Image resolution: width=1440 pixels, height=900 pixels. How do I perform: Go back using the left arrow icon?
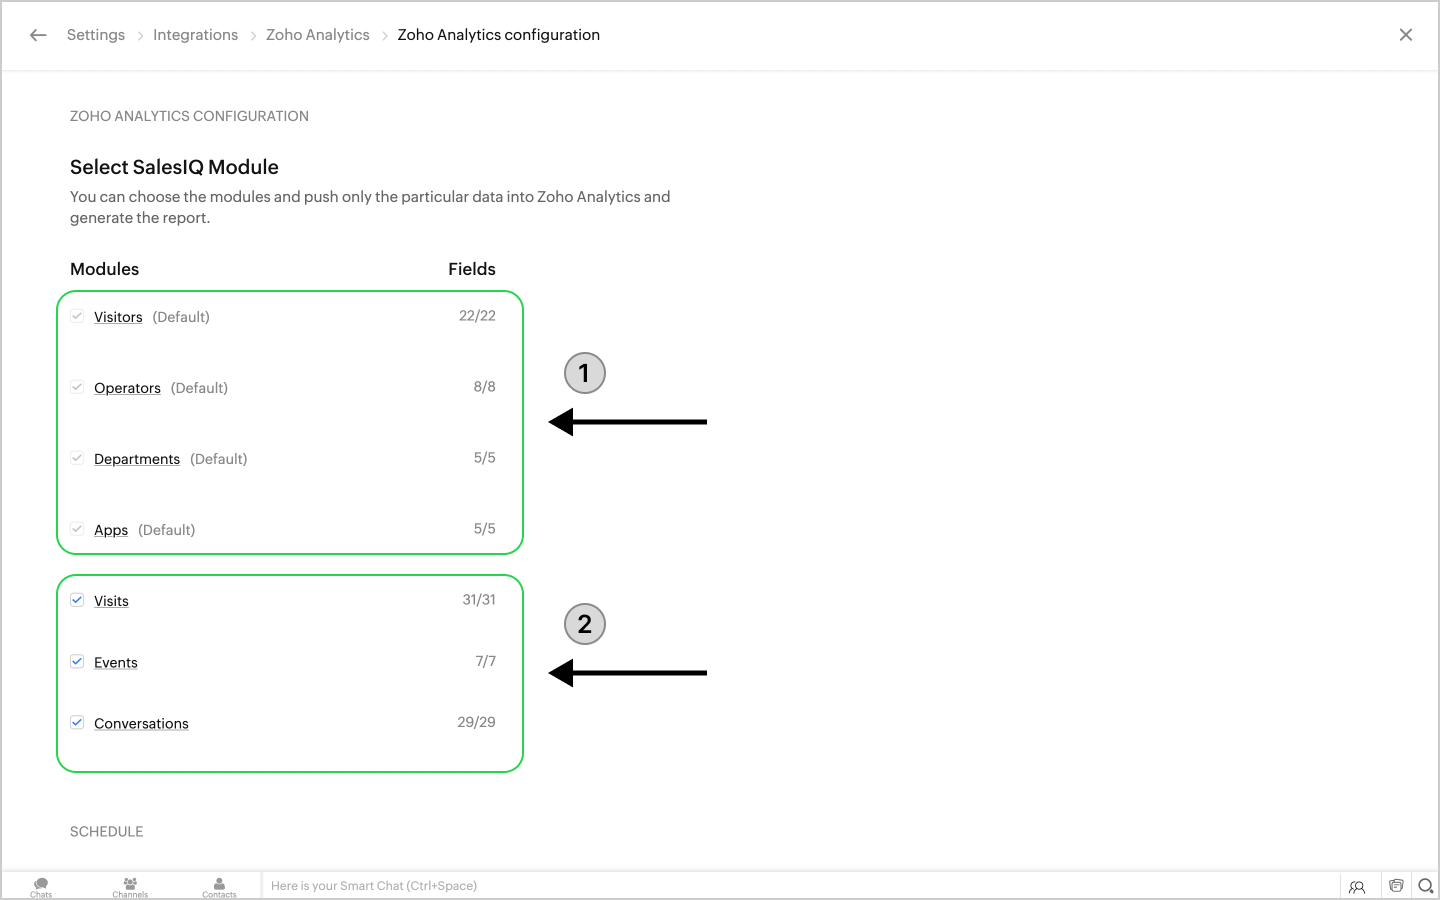pos(38,35)
